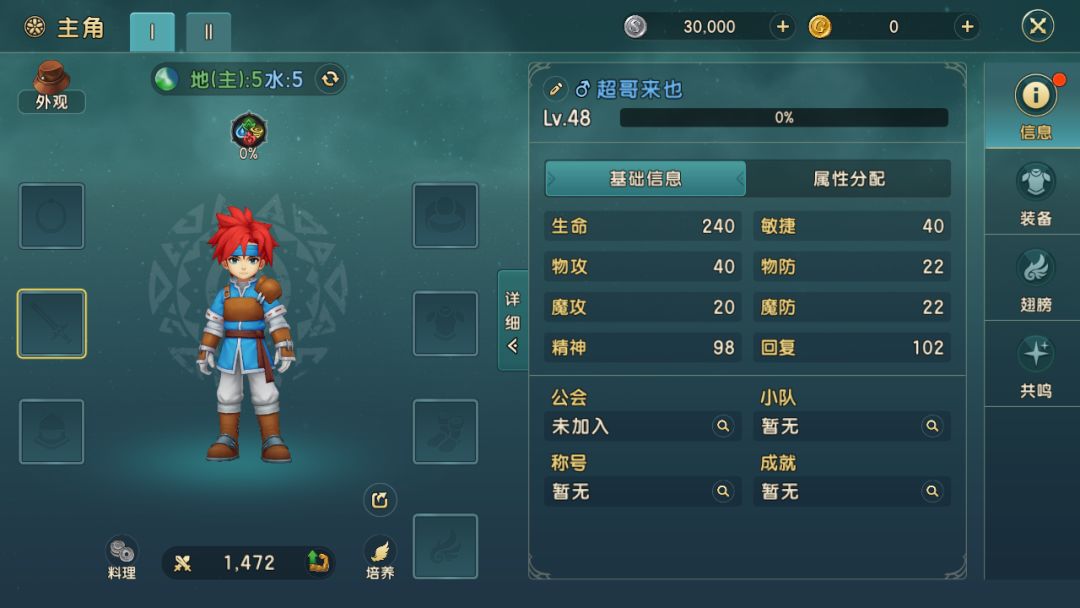This screenshot has height=608, width=1080.
Task: Switch to character preset II
Action: (208, 32)
